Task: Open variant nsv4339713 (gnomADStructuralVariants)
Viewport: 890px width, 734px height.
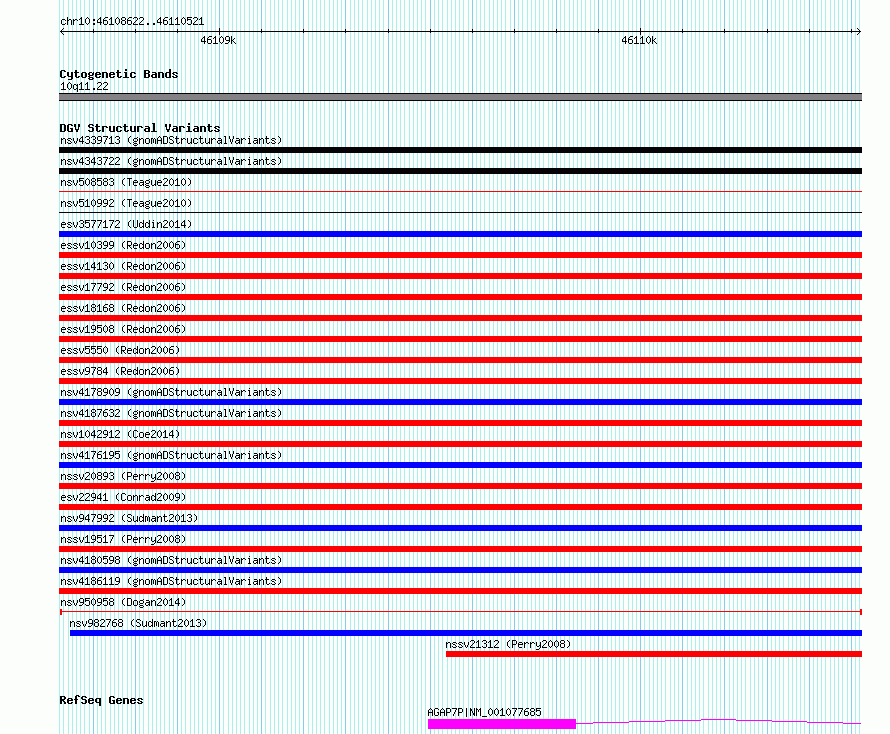Action: click(x=171, y=140)
